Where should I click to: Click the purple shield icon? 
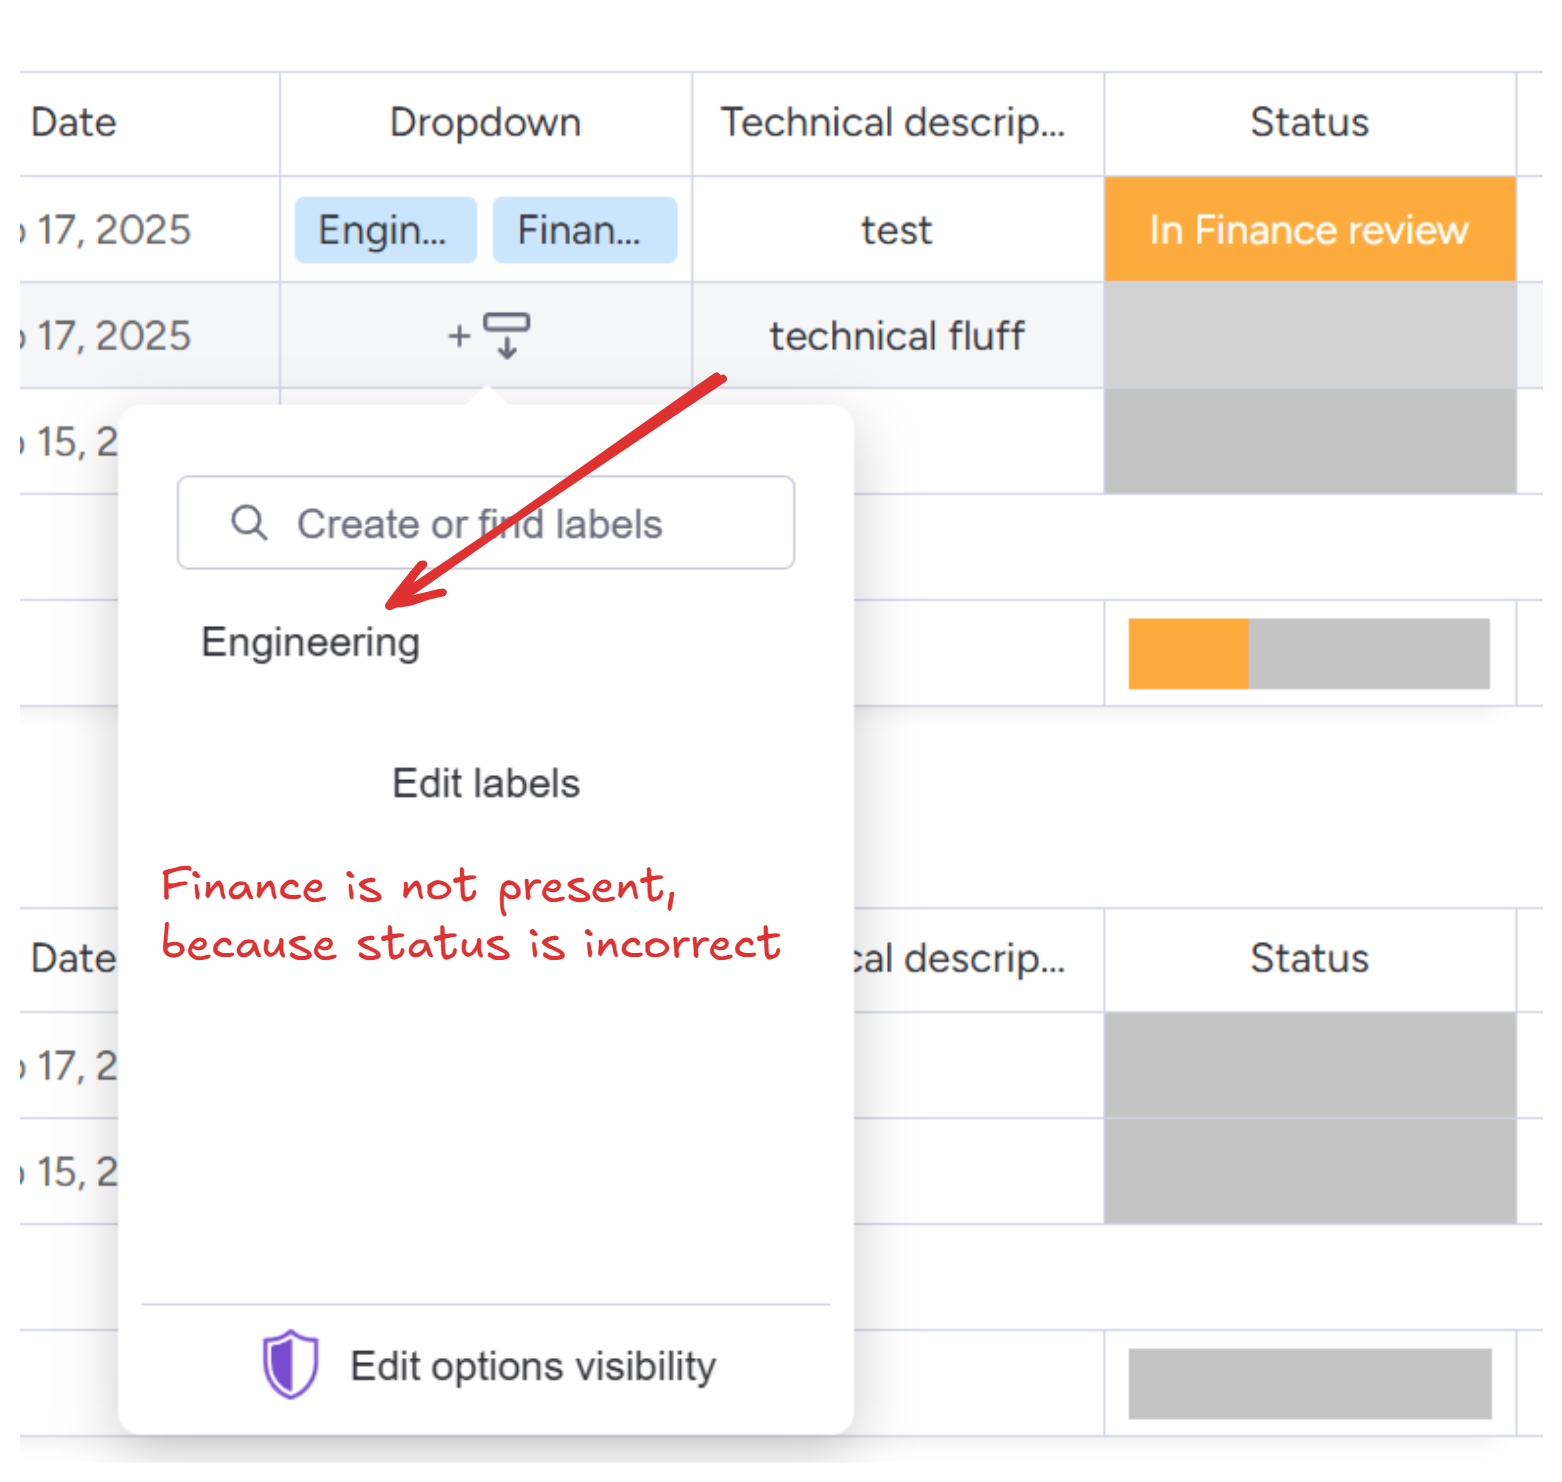point(290,1364)
